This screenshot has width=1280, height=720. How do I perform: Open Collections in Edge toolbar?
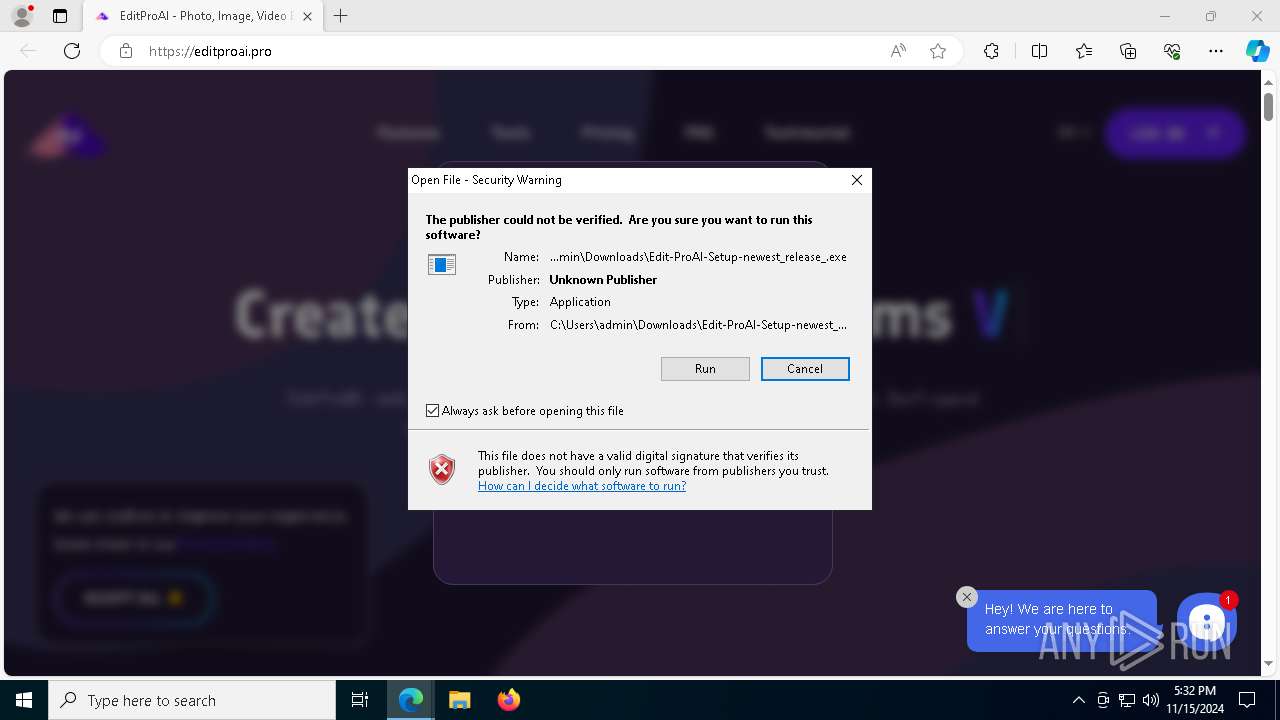(x=1128, y=51)
